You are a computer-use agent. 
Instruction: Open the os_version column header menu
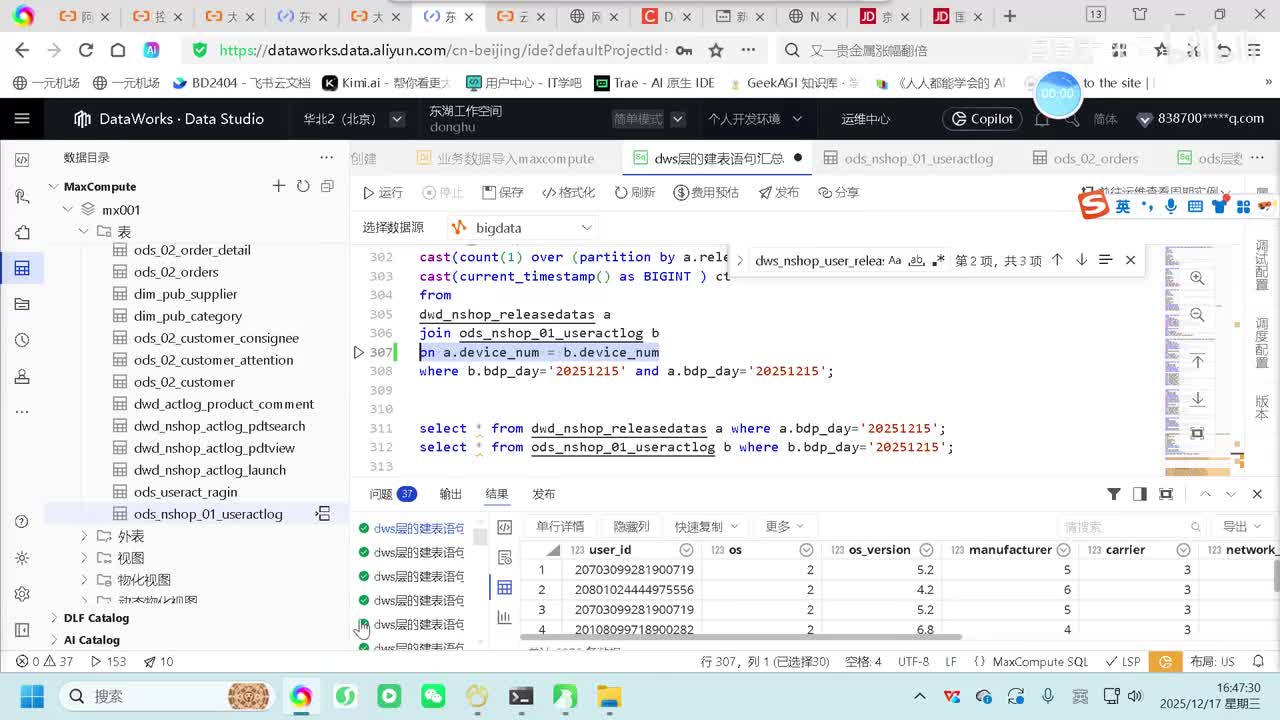coord(927,550)
